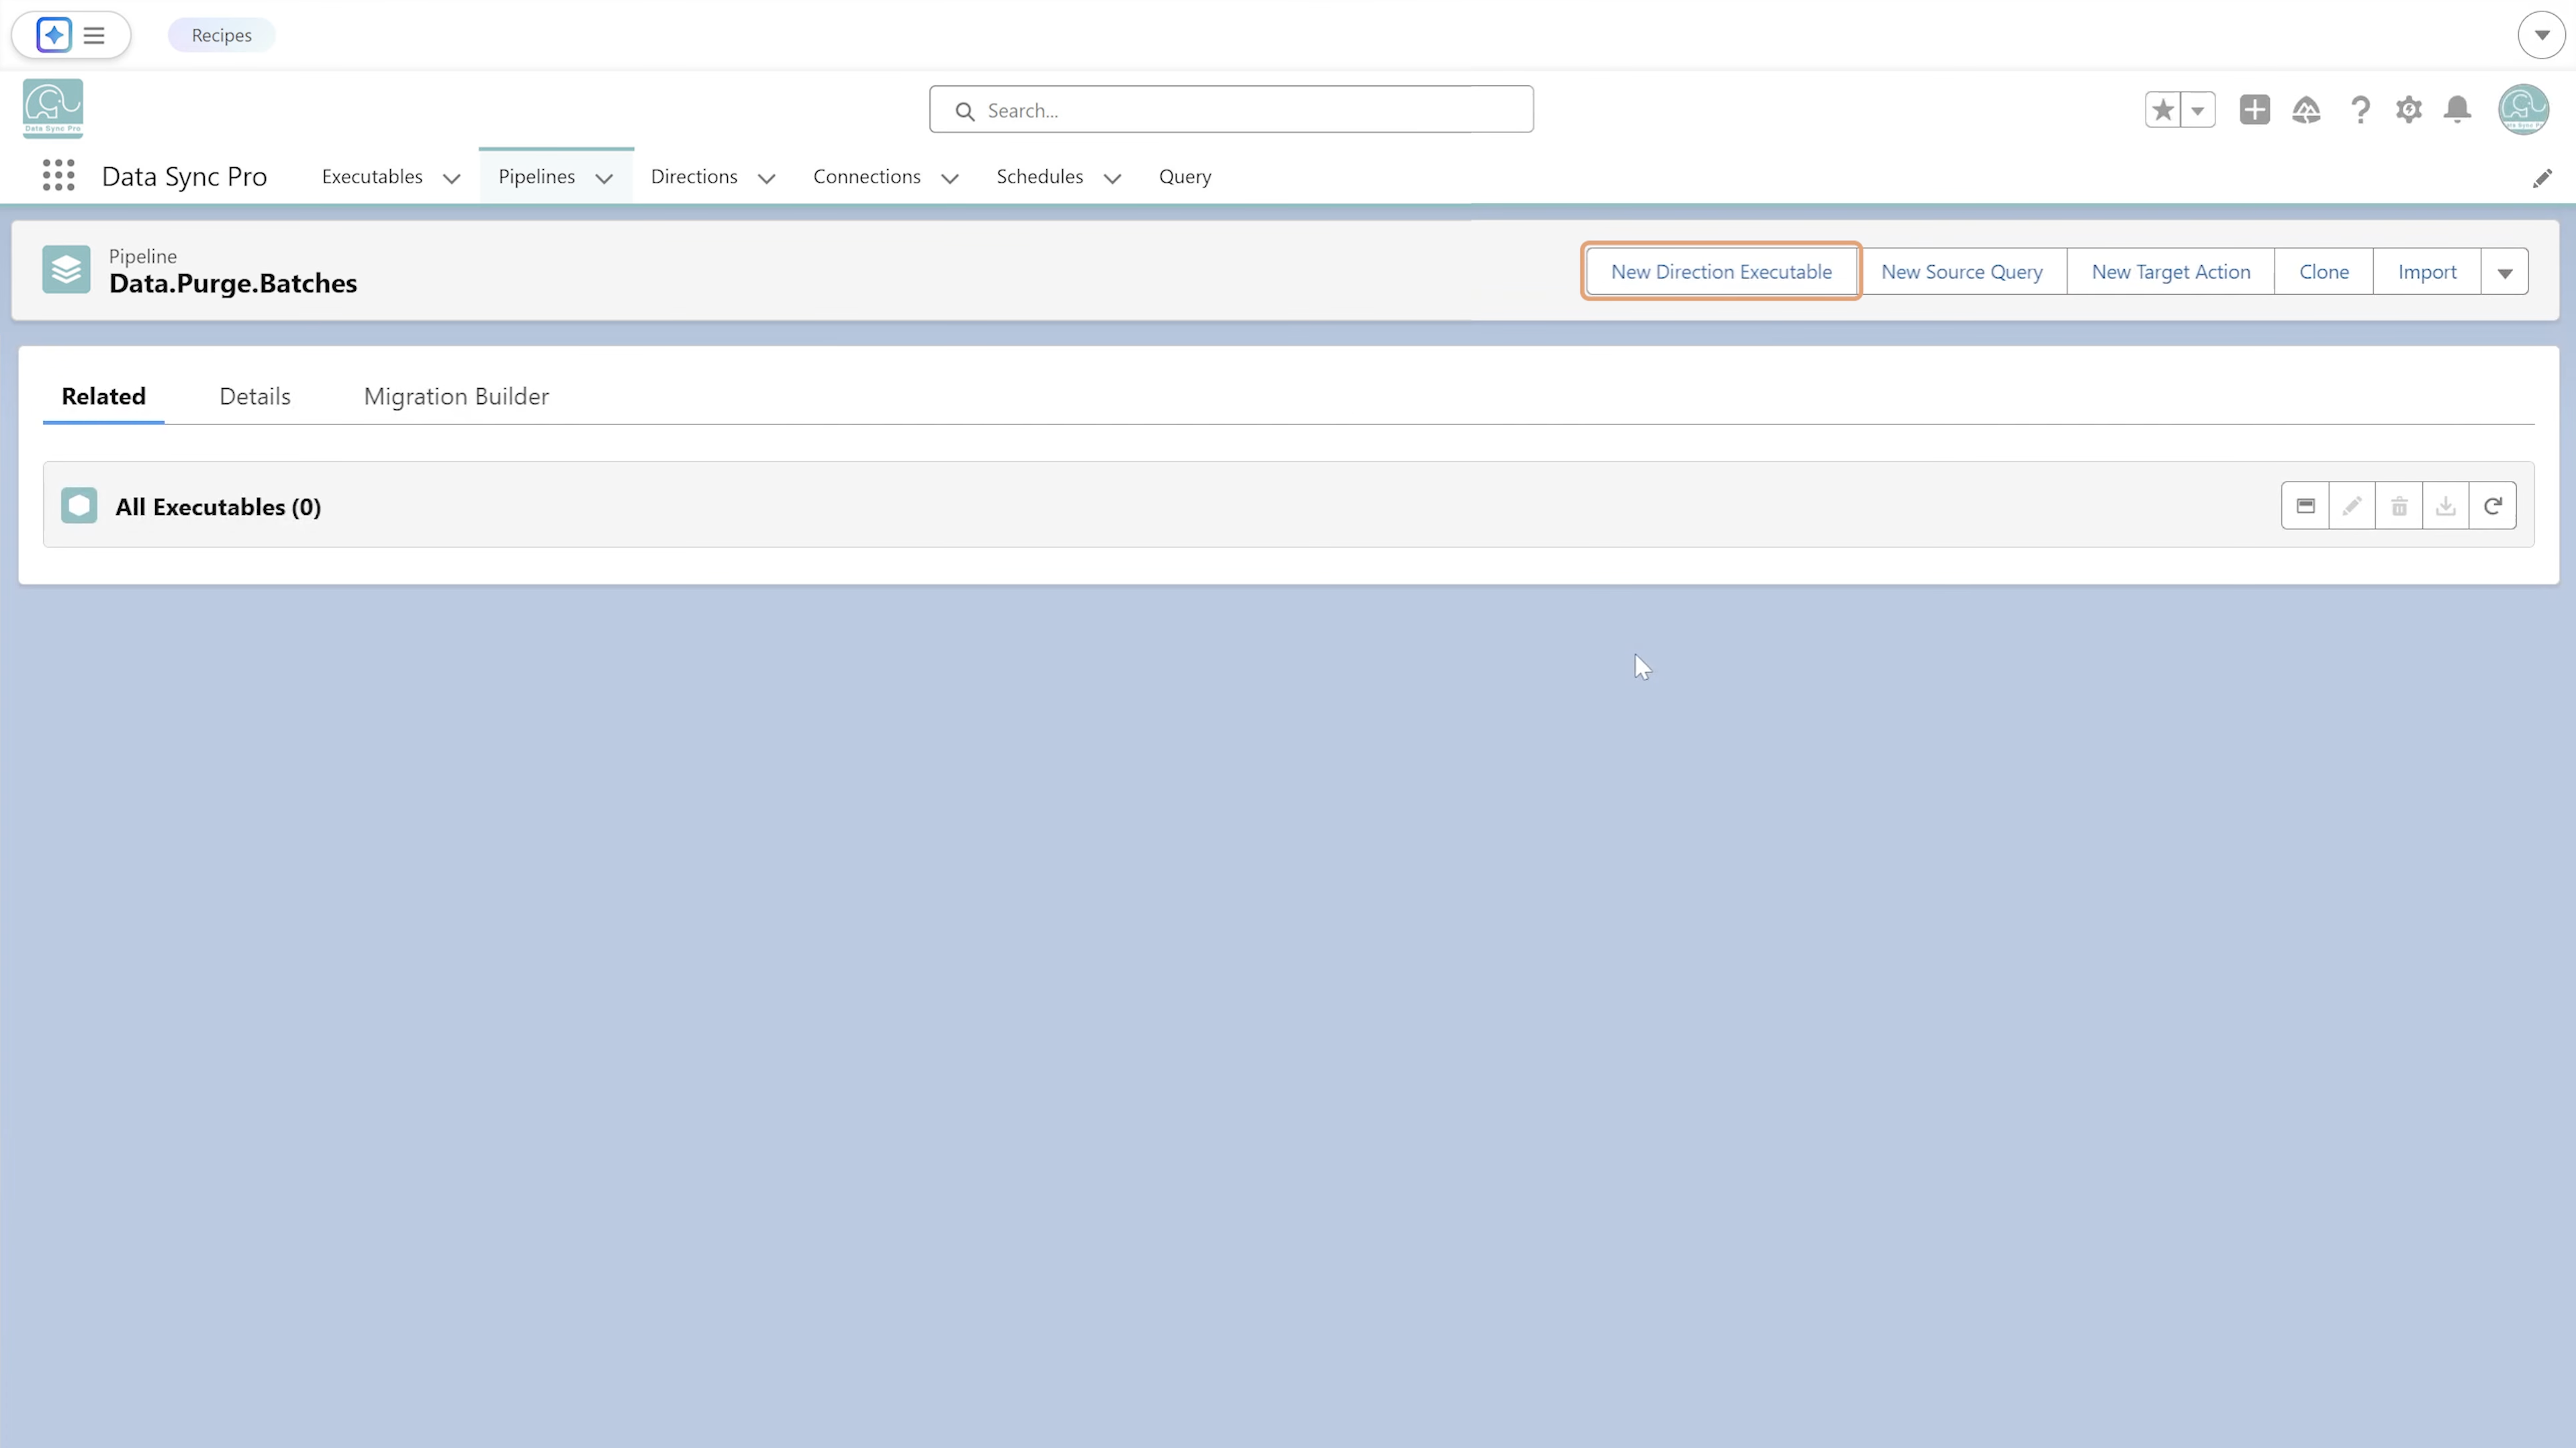The height and width of the screenshot is (1448, 2576).
Task: Expand the Directions nav chevron
Action: click(767, 178)
